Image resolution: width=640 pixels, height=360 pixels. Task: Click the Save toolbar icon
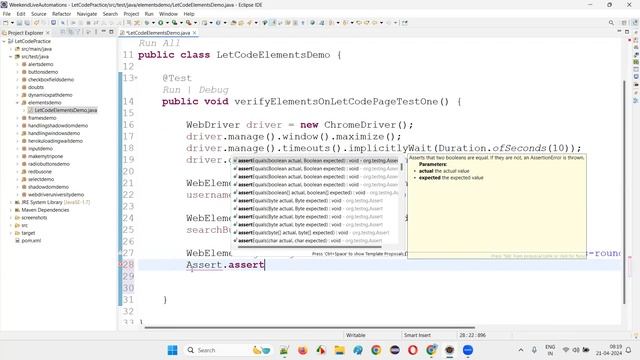(19, 23)
